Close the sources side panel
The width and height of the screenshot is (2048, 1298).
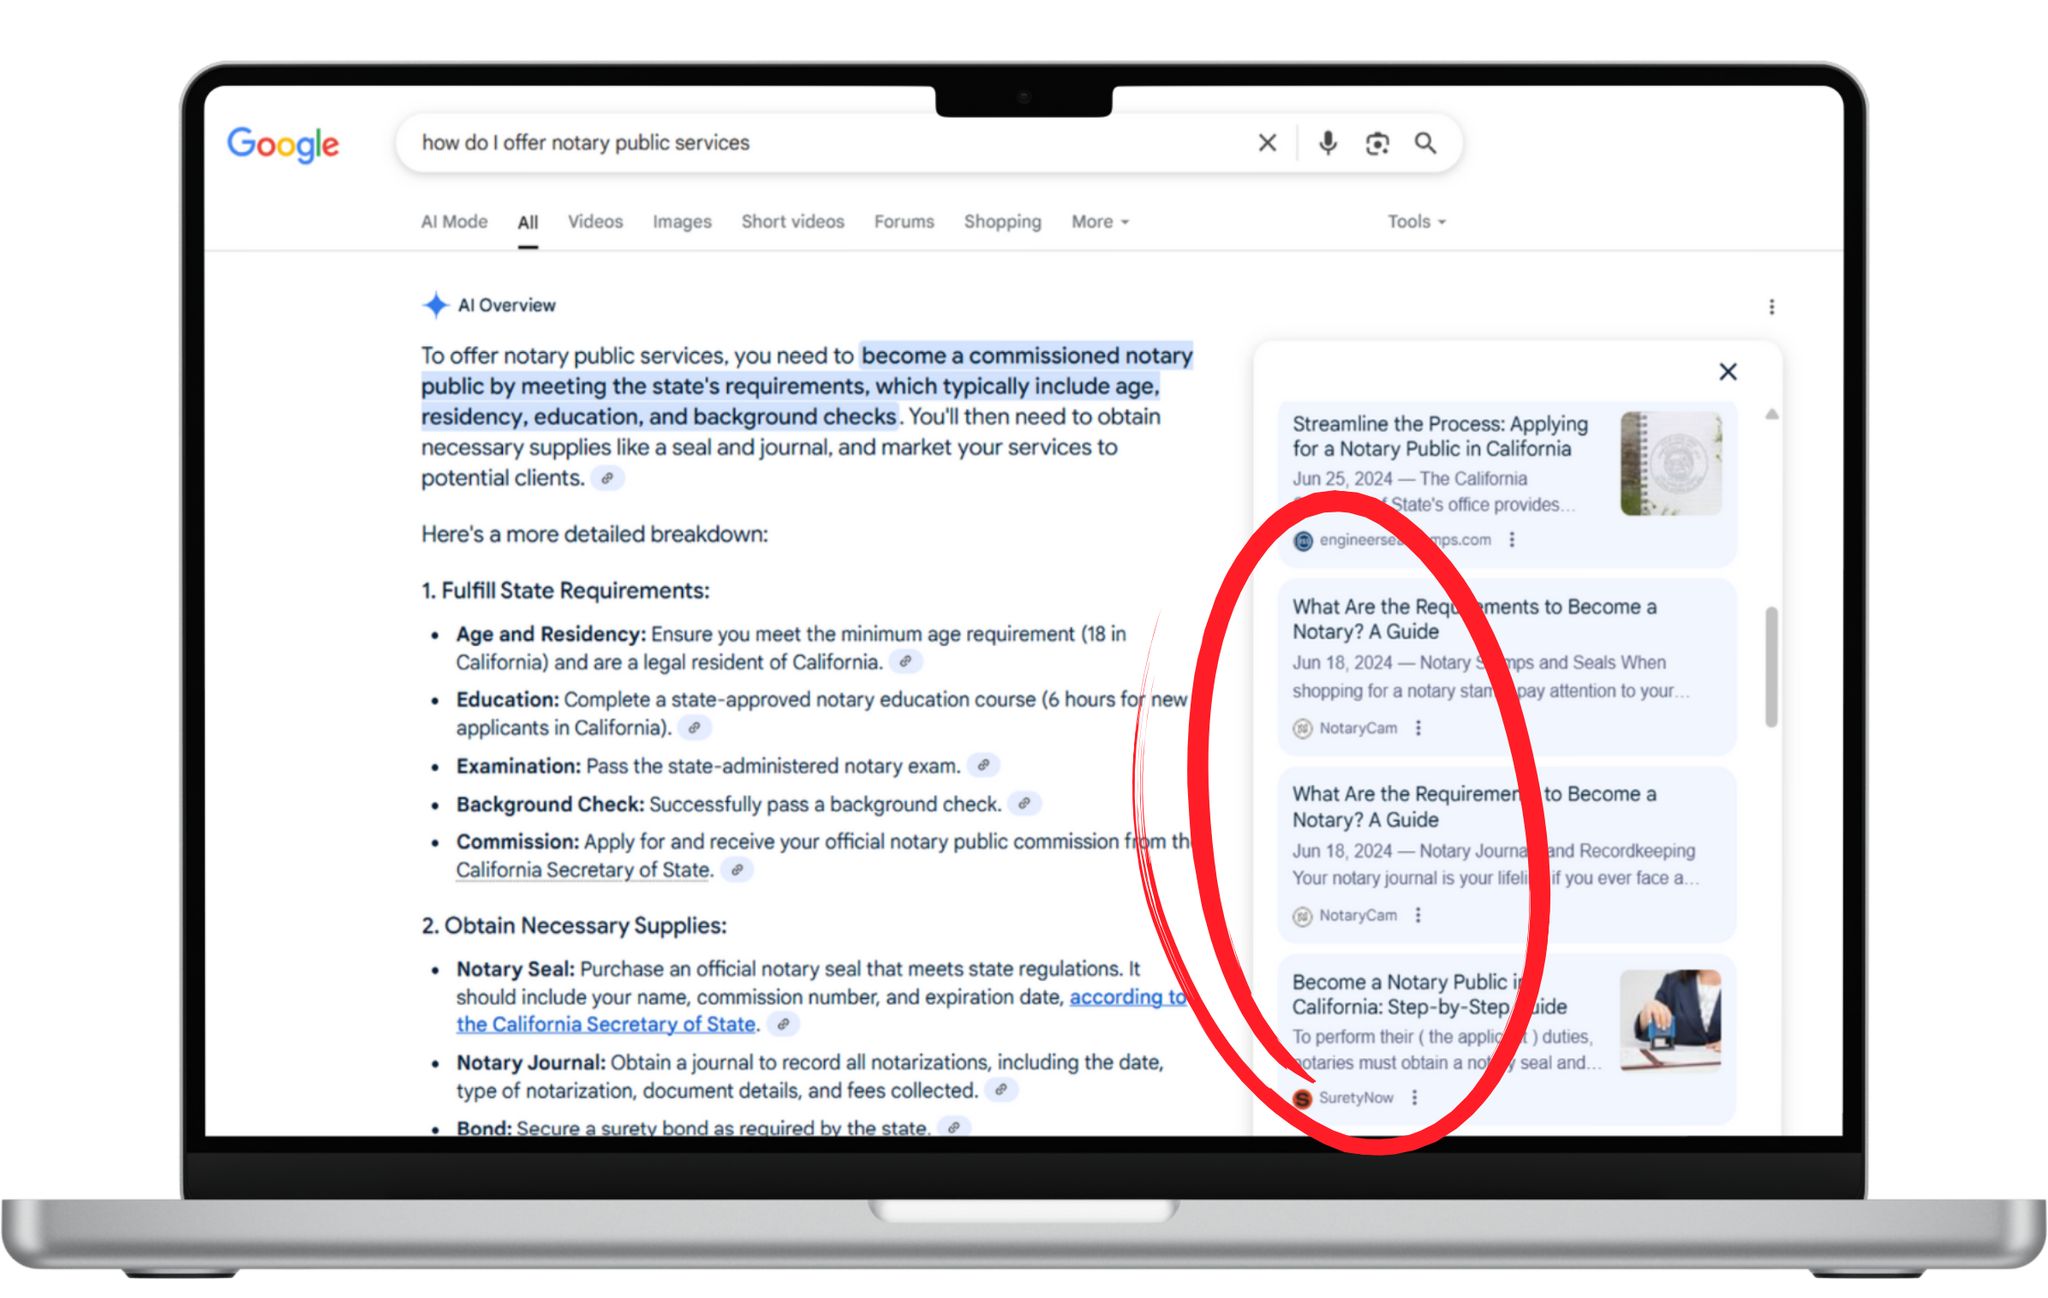1727,372
